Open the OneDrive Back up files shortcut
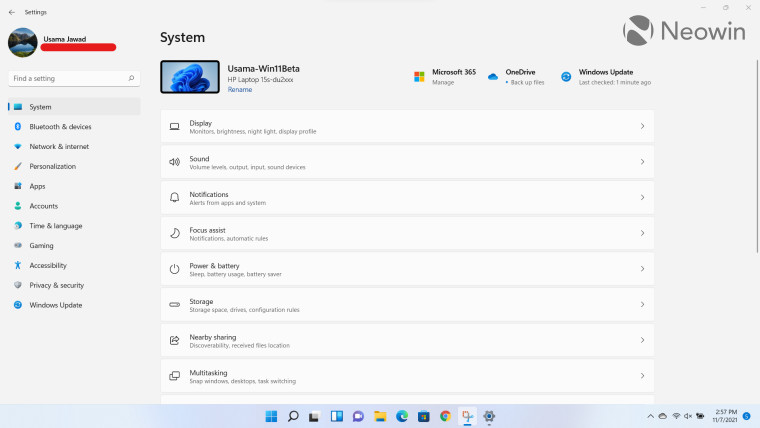Image resolution: width=760 pixels, height=428 pixels. (x=516, y=77)
